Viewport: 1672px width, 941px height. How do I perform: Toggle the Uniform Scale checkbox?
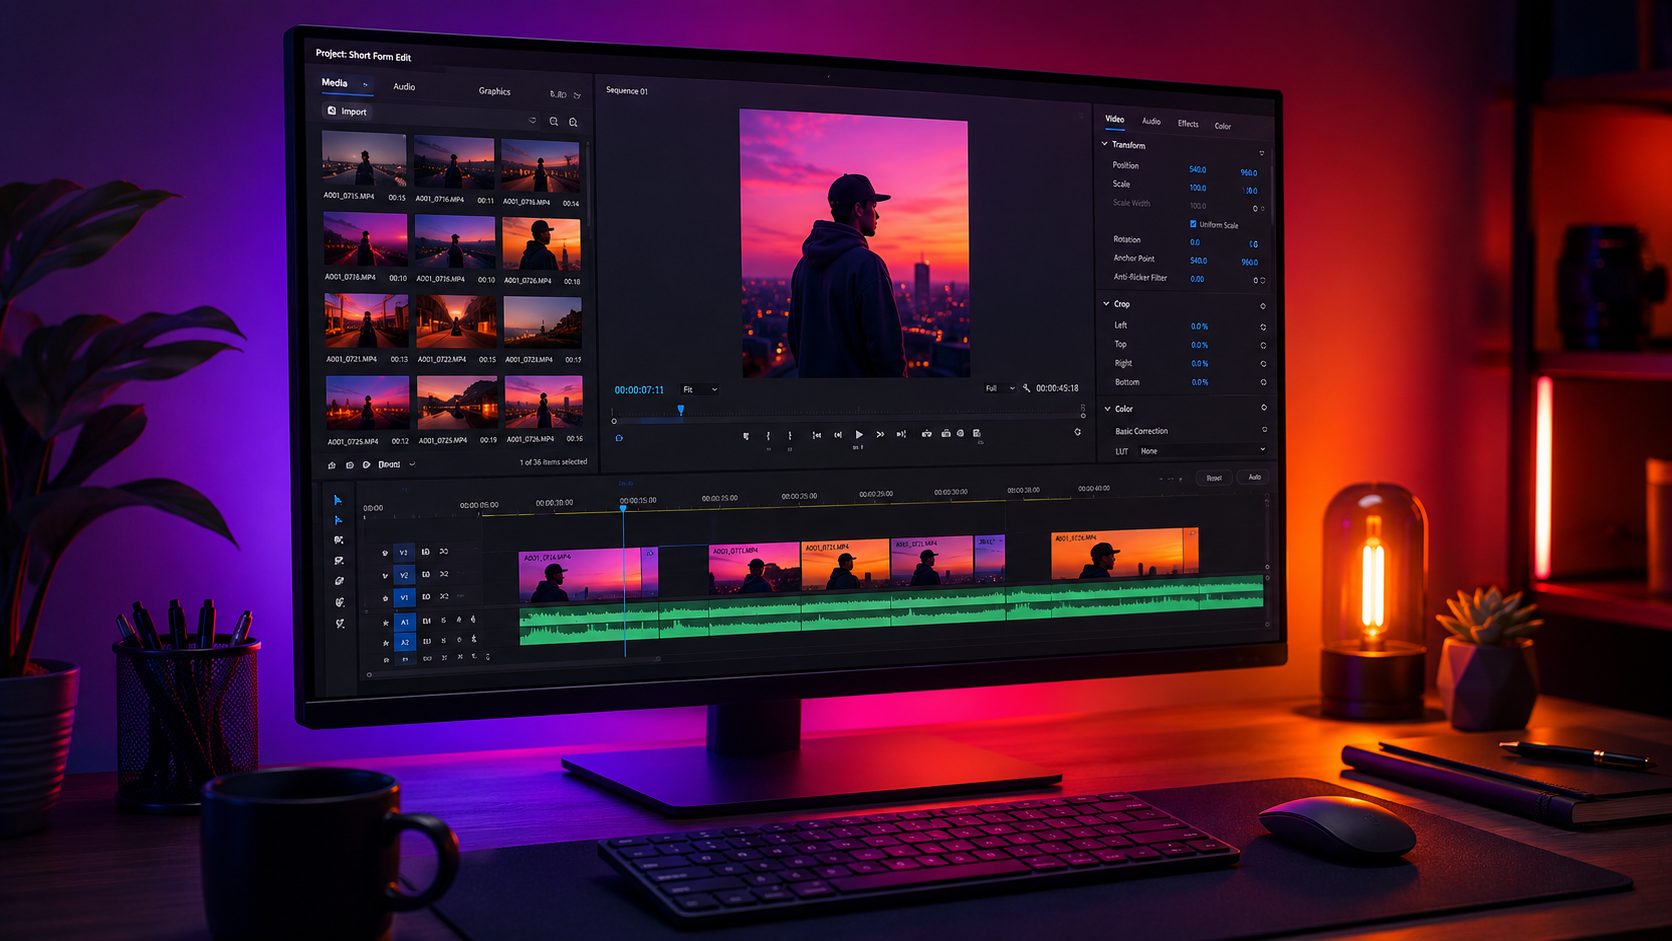pyautogui.click(x=1193, y=224)
